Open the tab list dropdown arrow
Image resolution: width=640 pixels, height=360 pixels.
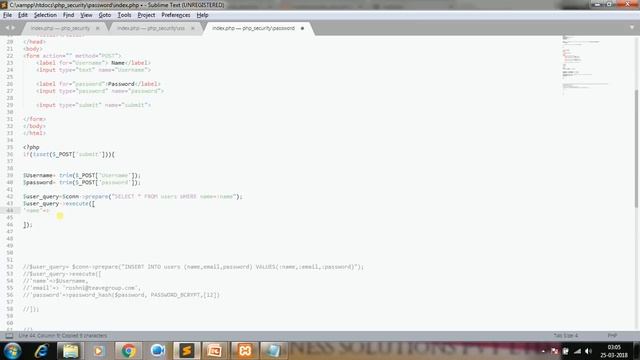[x=632, y=28]
